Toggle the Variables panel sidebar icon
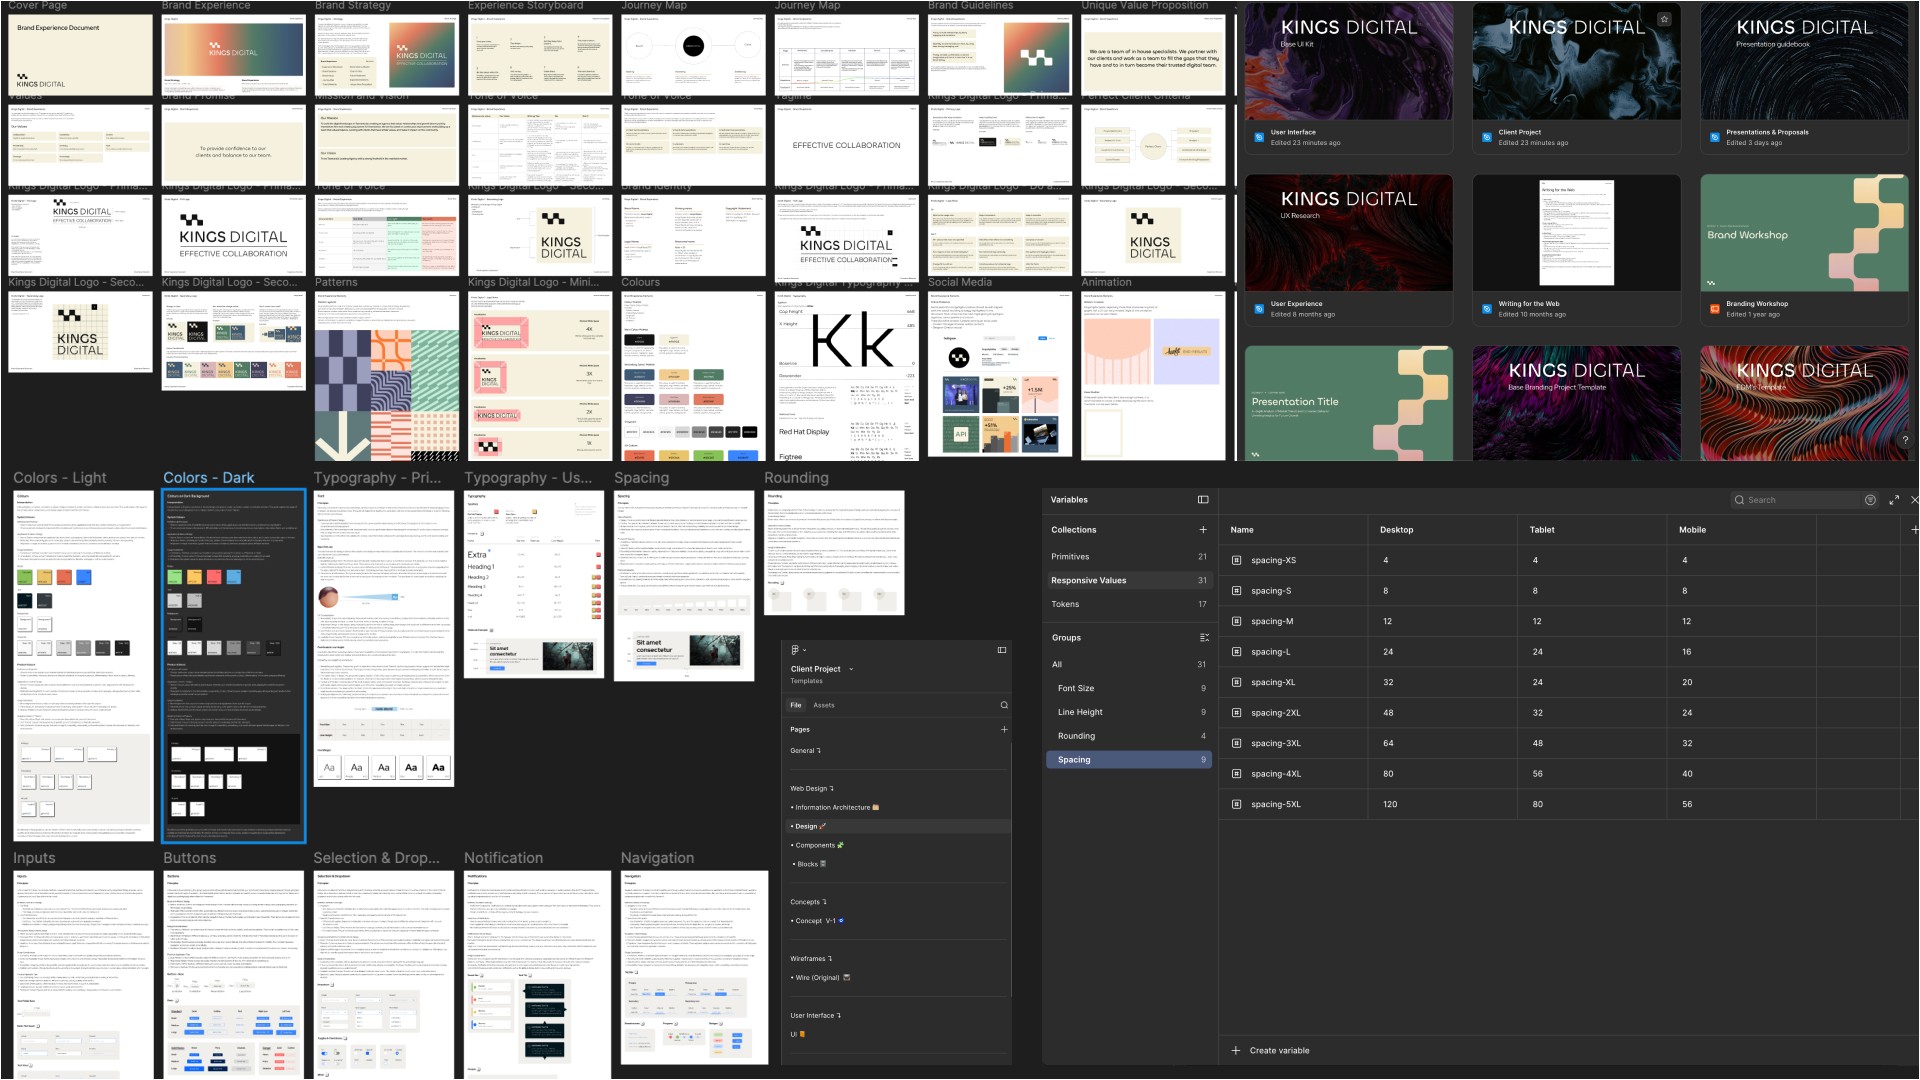Image resolution: width=1920 pixels, height=1080 pixels. (x=1203, y=500)
